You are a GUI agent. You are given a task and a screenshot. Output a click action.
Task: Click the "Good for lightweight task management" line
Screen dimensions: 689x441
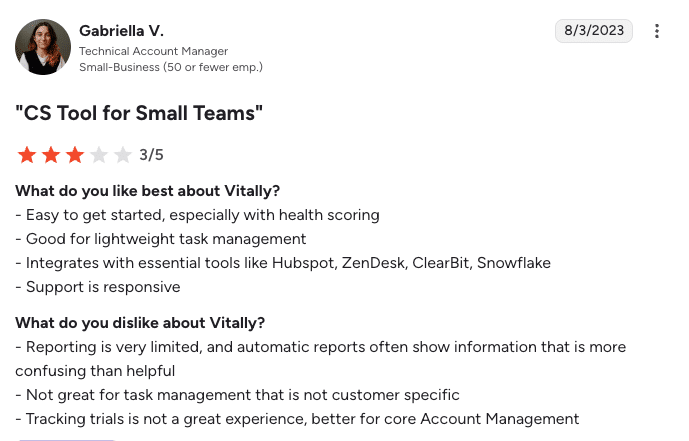161,239
